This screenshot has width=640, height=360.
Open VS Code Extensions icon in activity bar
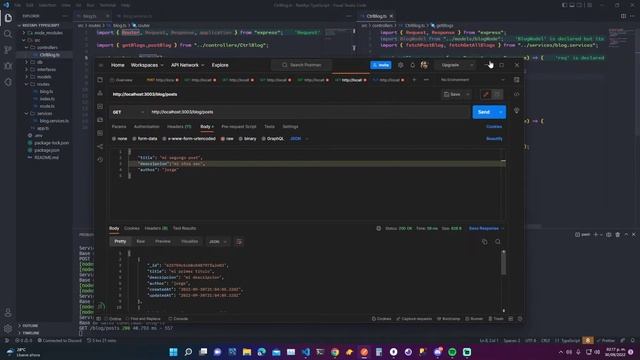[x=8, y=82]
